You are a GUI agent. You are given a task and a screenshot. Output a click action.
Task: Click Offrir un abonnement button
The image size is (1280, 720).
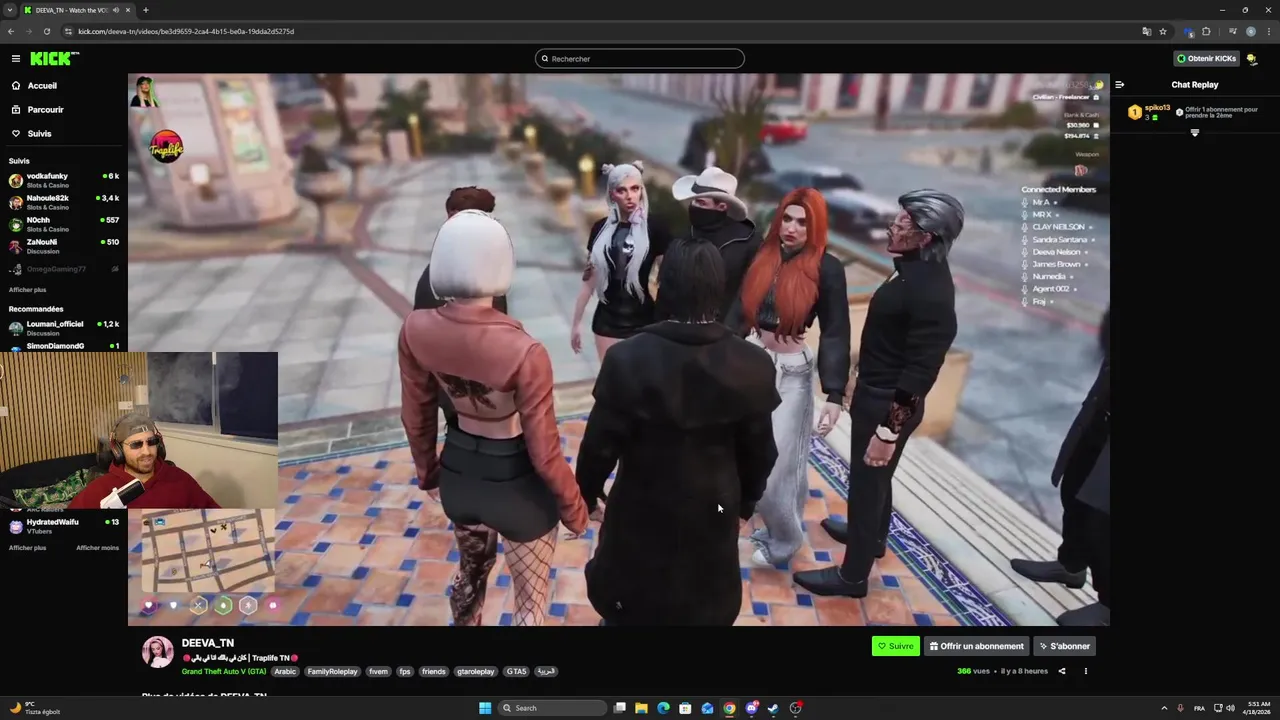[977, 646]
